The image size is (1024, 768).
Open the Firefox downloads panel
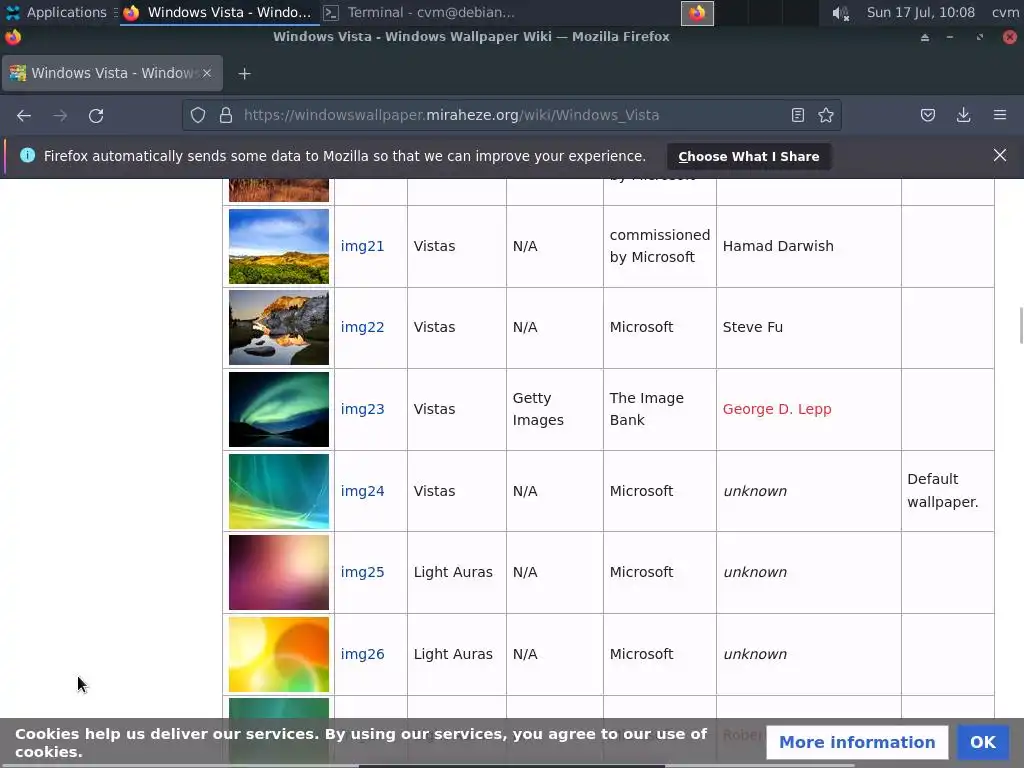[x=963, y=116]
